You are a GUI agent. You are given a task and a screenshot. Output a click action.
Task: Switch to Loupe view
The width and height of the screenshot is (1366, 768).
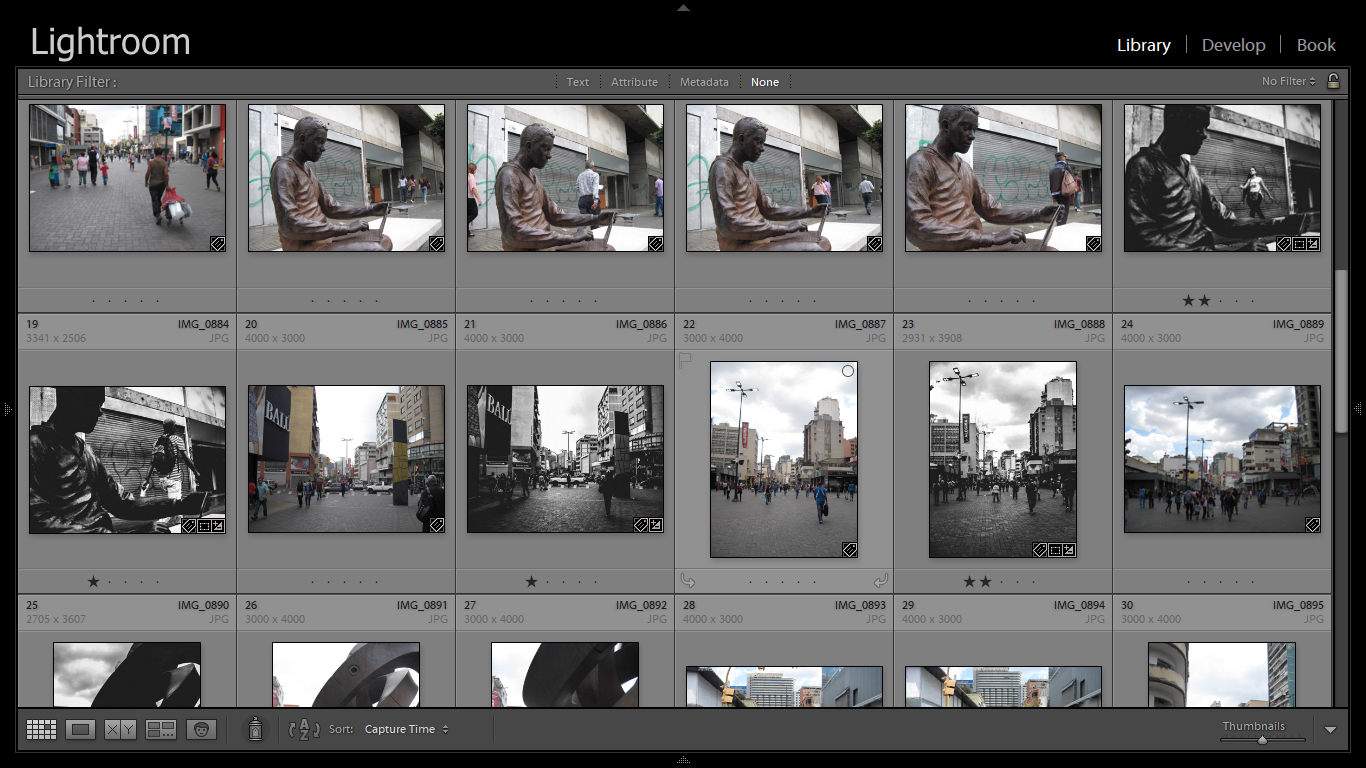point(81,730)
